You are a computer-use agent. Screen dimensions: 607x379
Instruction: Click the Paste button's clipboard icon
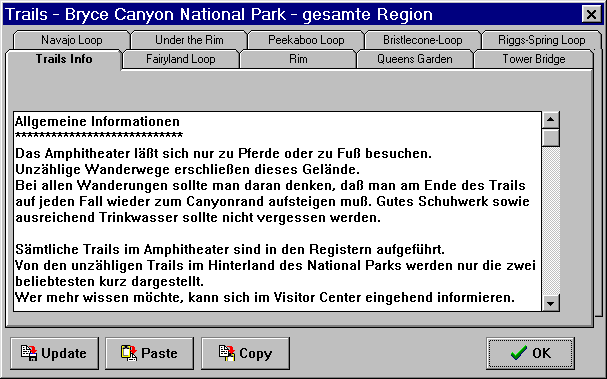point(129,353)
